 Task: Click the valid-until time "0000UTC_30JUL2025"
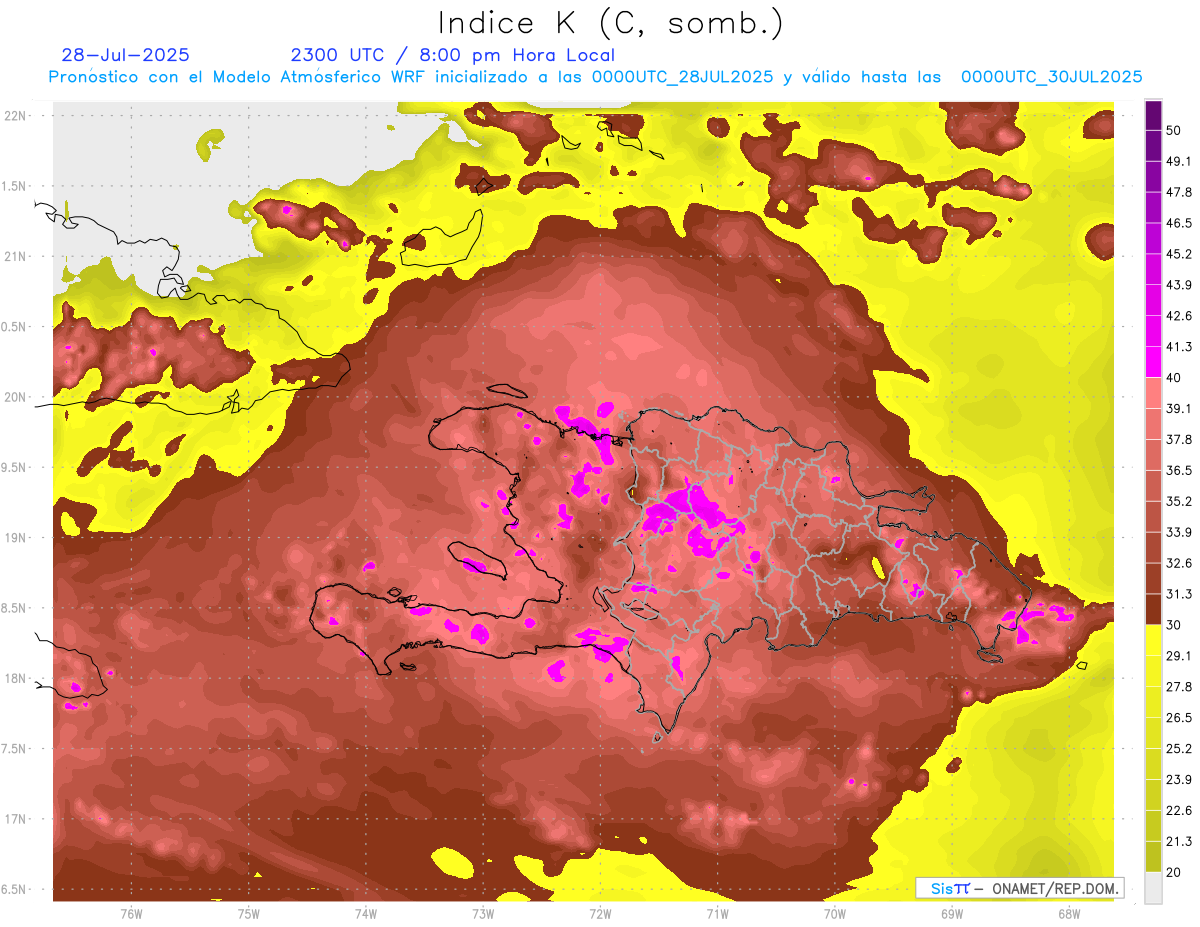1051,77
